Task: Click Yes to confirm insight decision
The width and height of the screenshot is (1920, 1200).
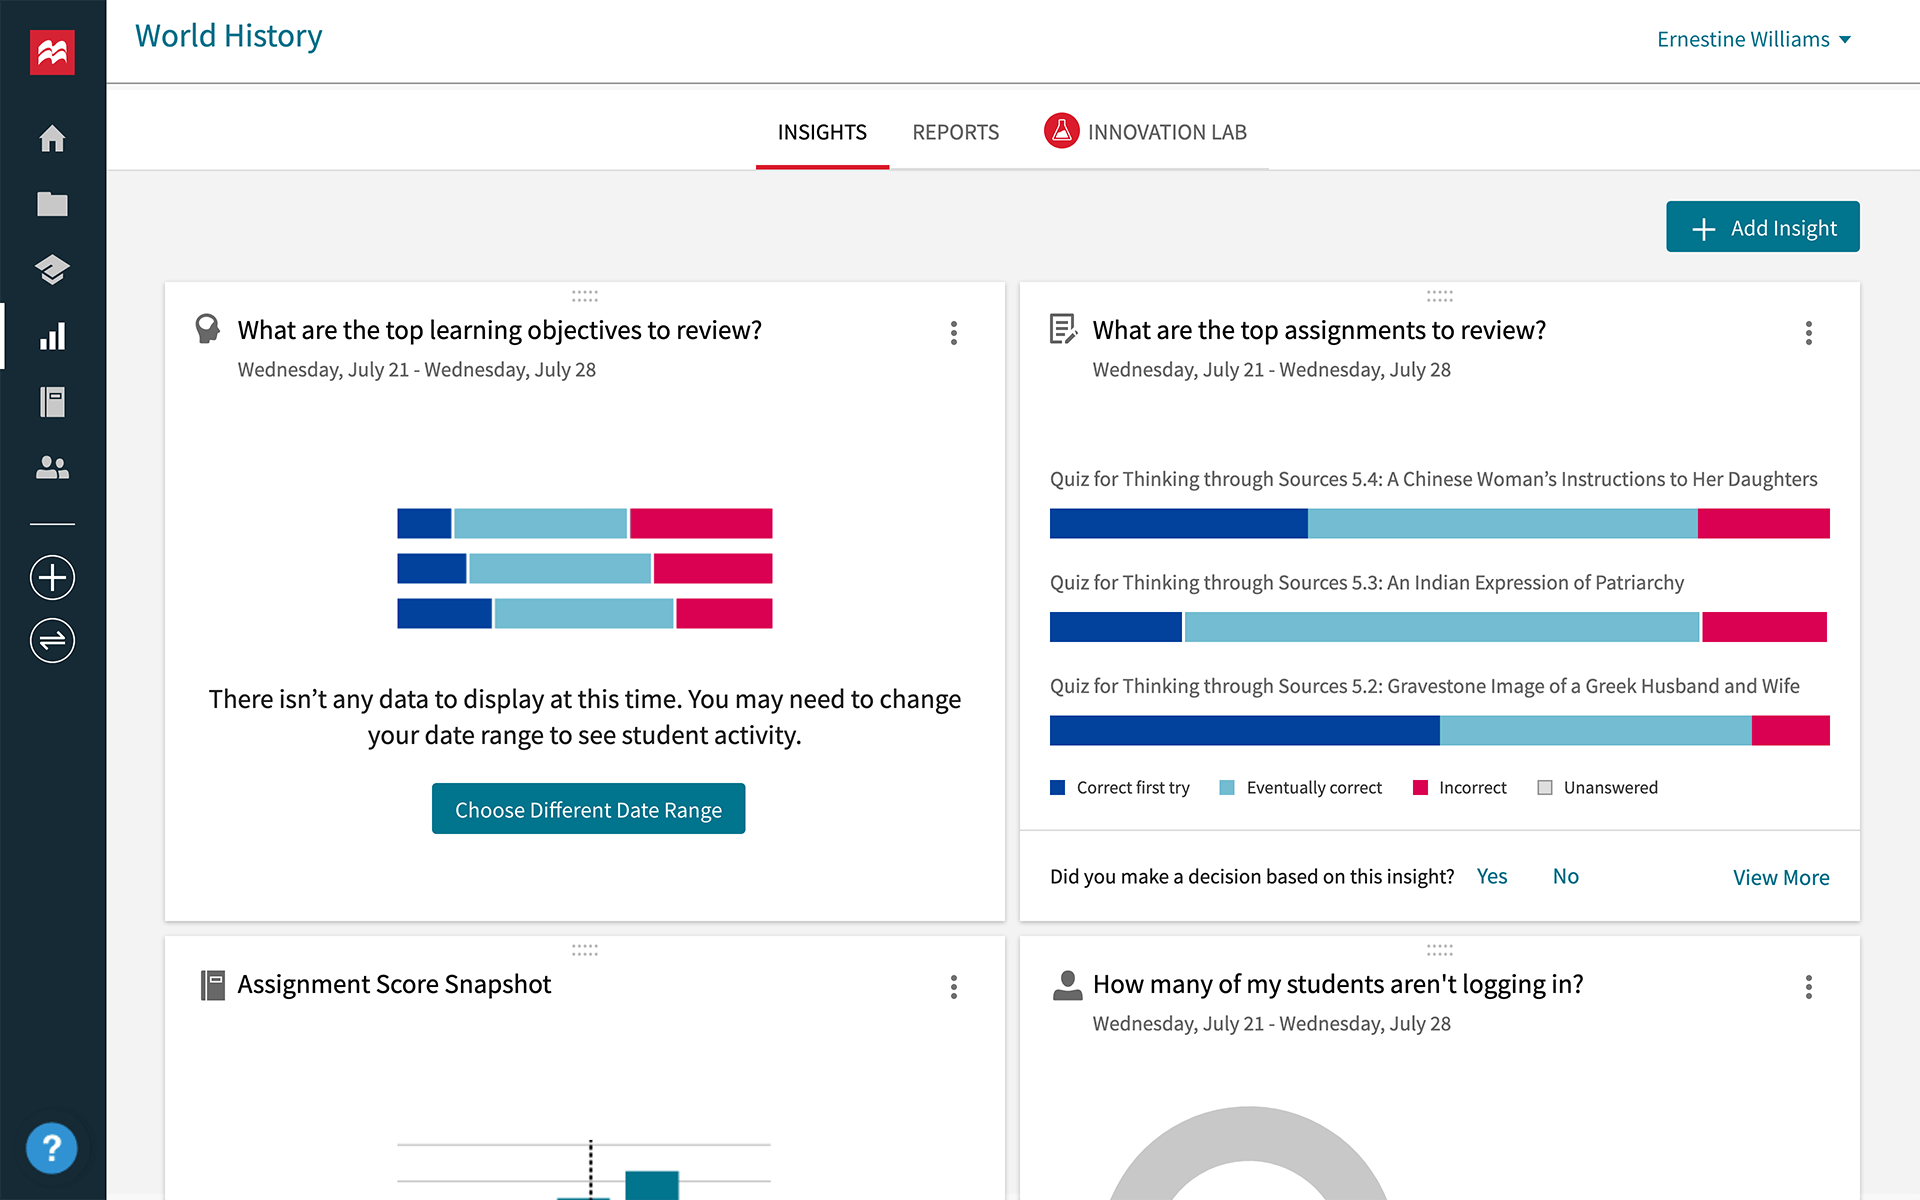Action: pos(1491,876)
